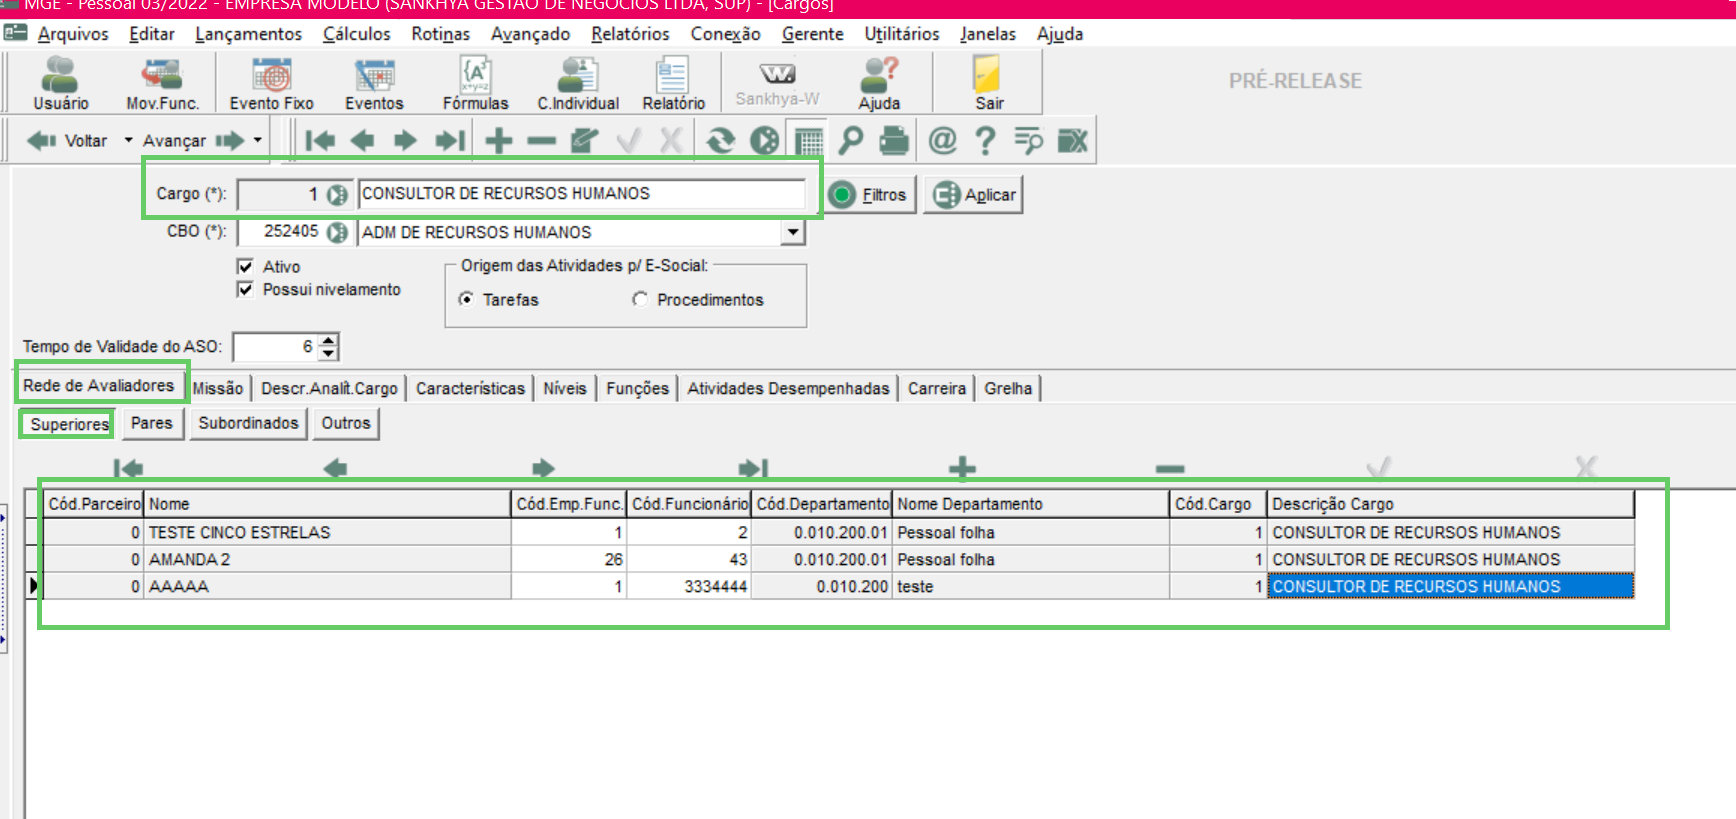Screen dimensions: 1736x819
Task: Go to first record in main toolbar
Action: pos(320,141)
